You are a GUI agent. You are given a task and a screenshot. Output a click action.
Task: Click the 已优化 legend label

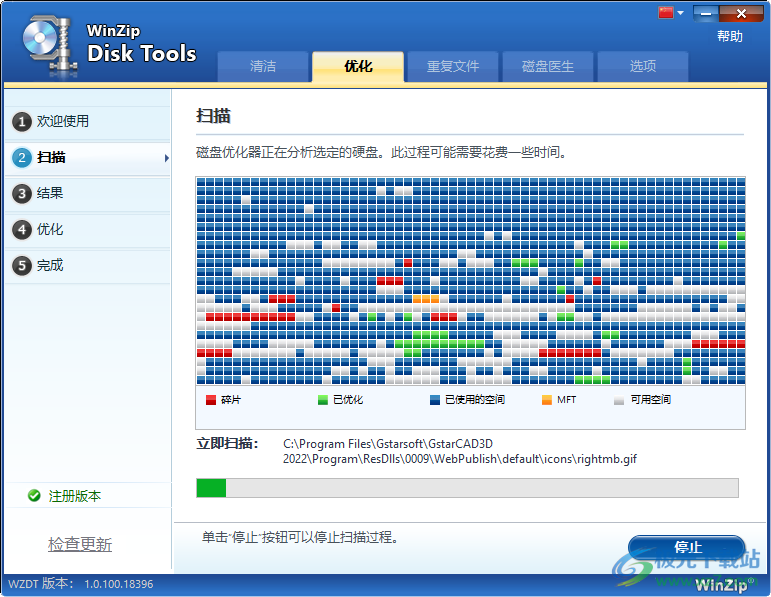coord(348,400)
